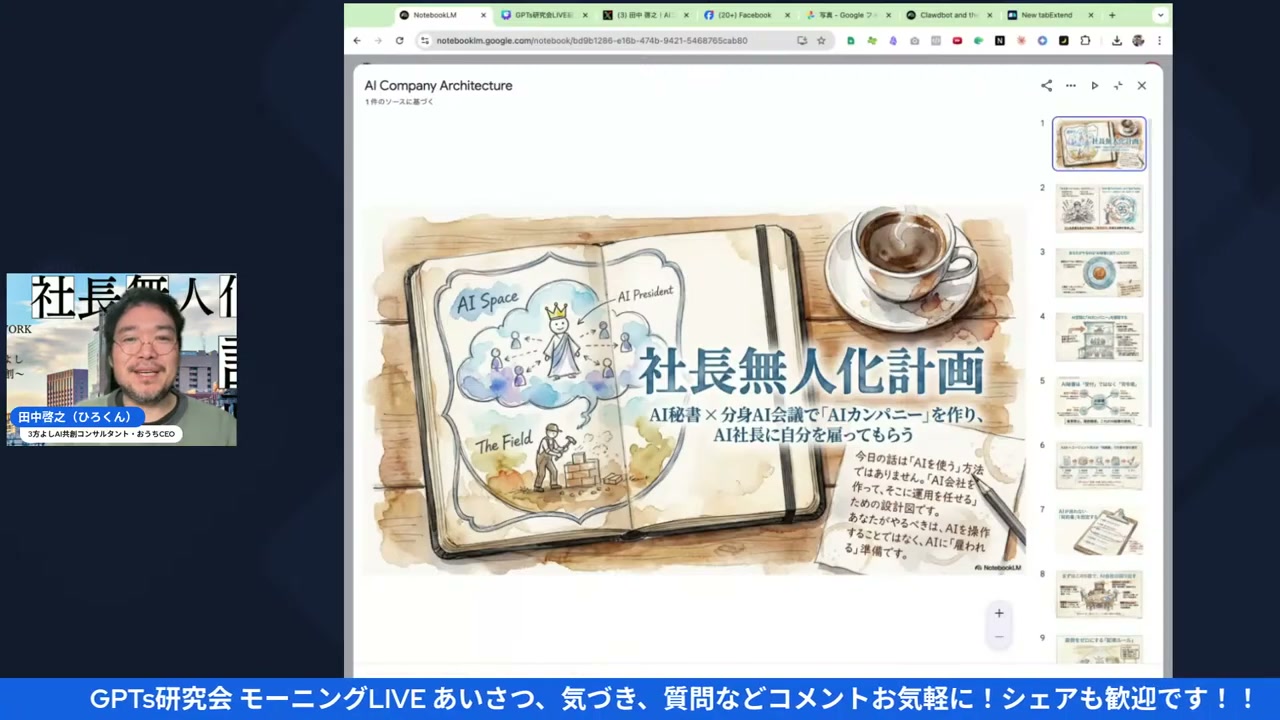Click the address bar site info chevron
Image resolution: width=1280 pixels, height=720 pixels.
(425, 40)
